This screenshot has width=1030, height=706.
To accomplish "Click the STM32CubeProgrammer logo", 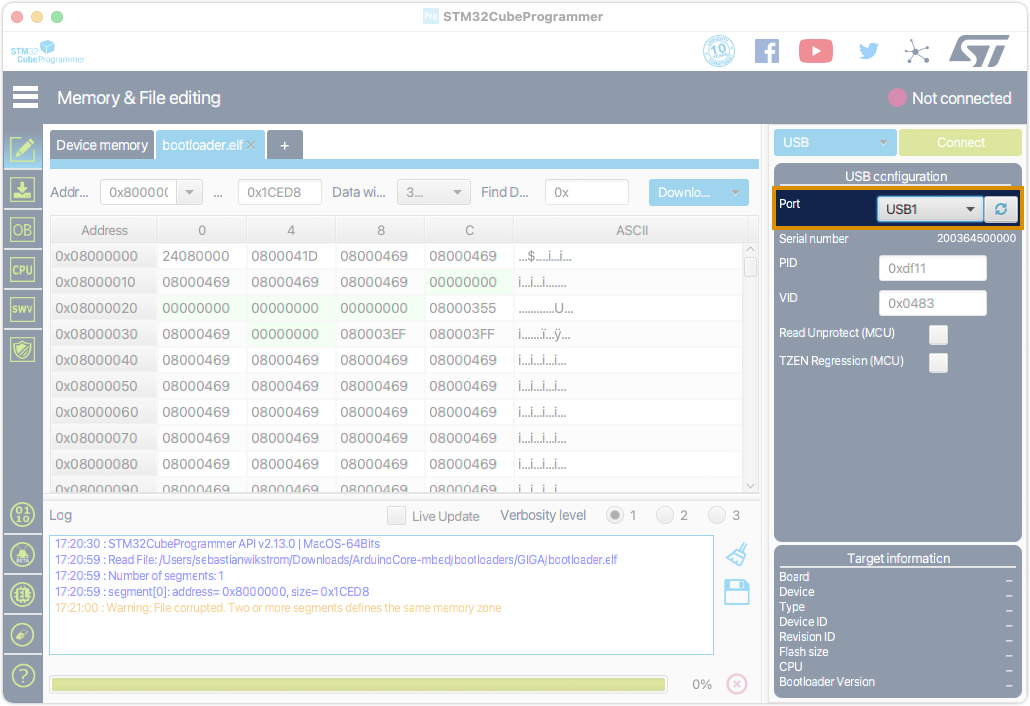I will pos(47,52).
